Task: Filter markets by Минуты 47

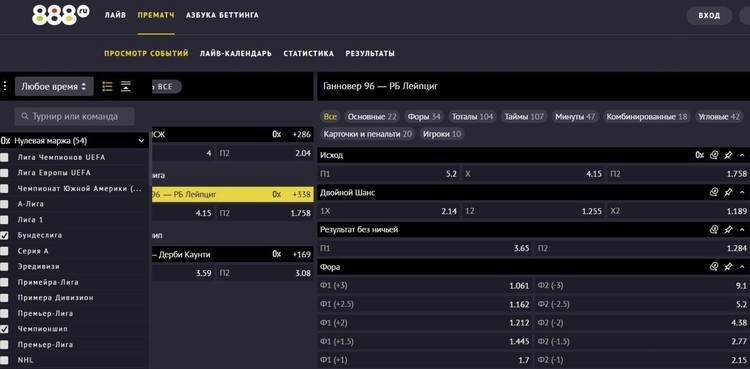Action: point(575,117)
